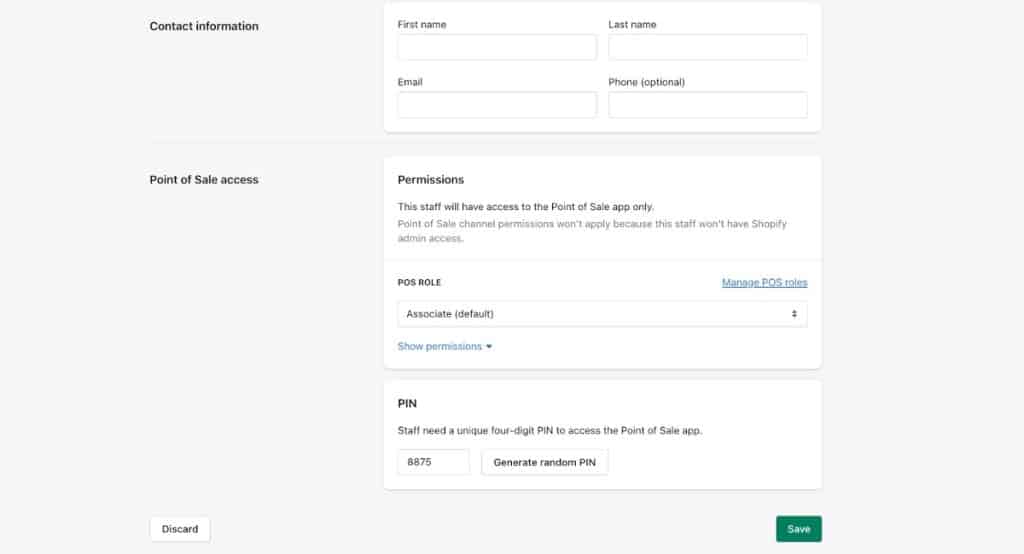Discard the staff changes

coord(180,529)
